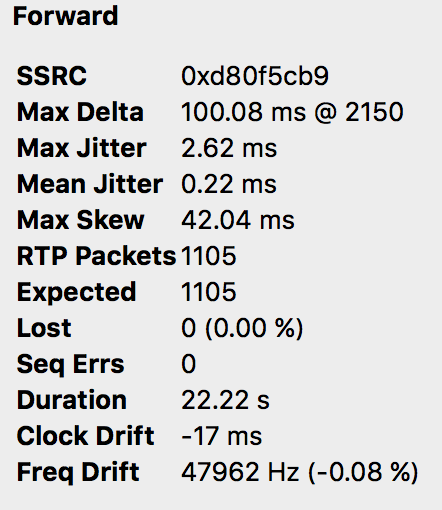The width and height of the screenshot is (442, 510).
Task: Select the RTP Packets label
Action: pos(96,256)
